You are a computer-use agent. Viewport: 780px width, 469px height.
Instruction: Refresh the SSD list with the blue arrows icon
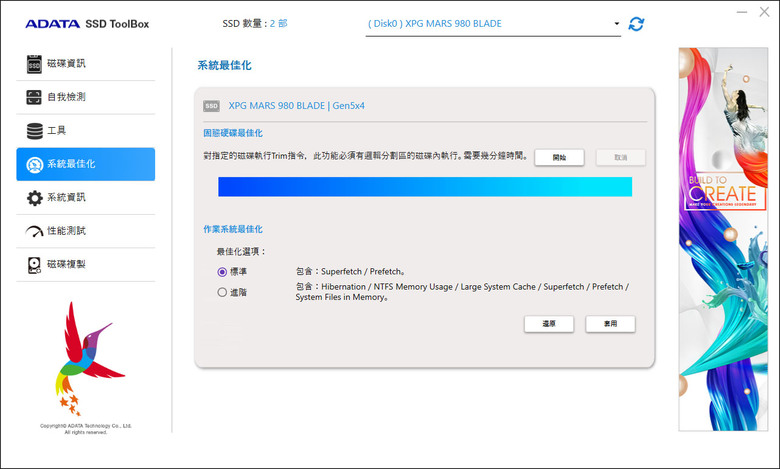click(636, 24)
